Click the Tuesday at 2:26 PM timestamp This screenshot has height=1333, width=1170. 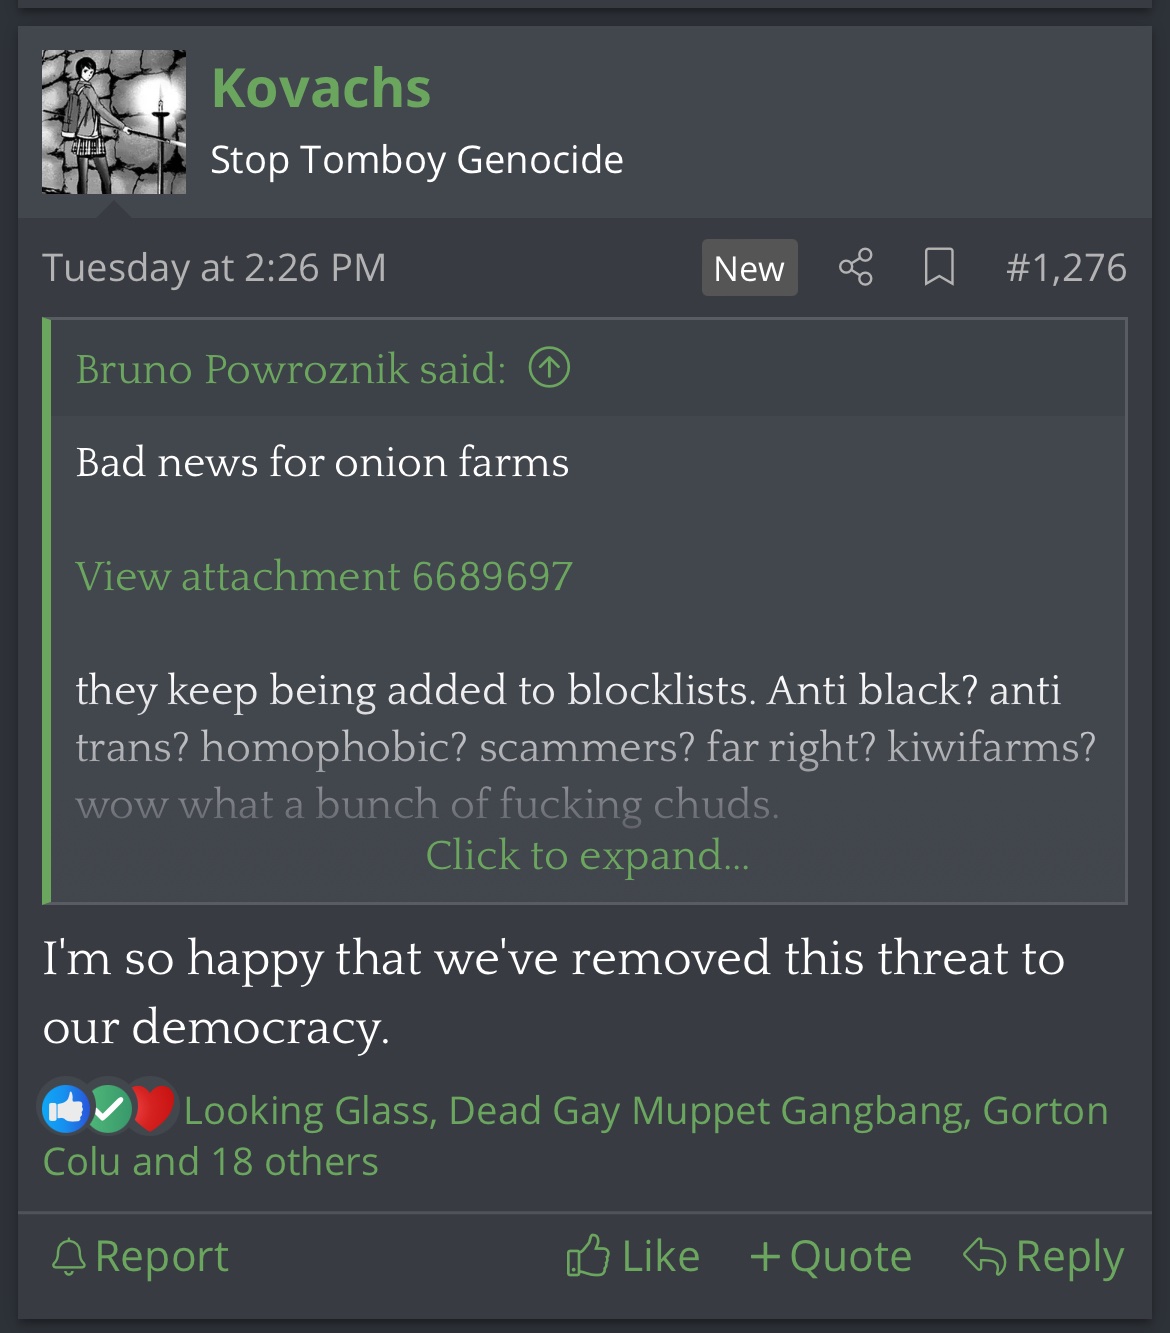pyautogui.click(x=214, y=267)
